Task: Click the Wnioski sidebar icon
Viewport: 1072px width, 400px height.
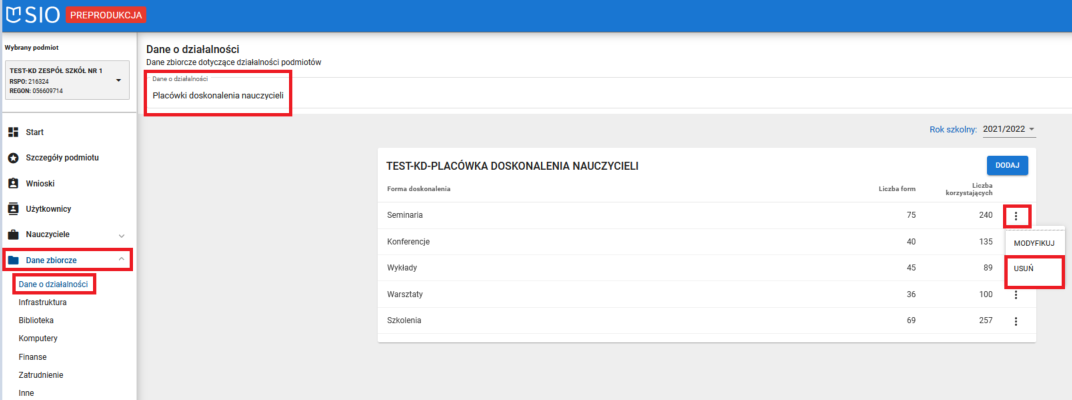Action: click(x=14, y=184)
